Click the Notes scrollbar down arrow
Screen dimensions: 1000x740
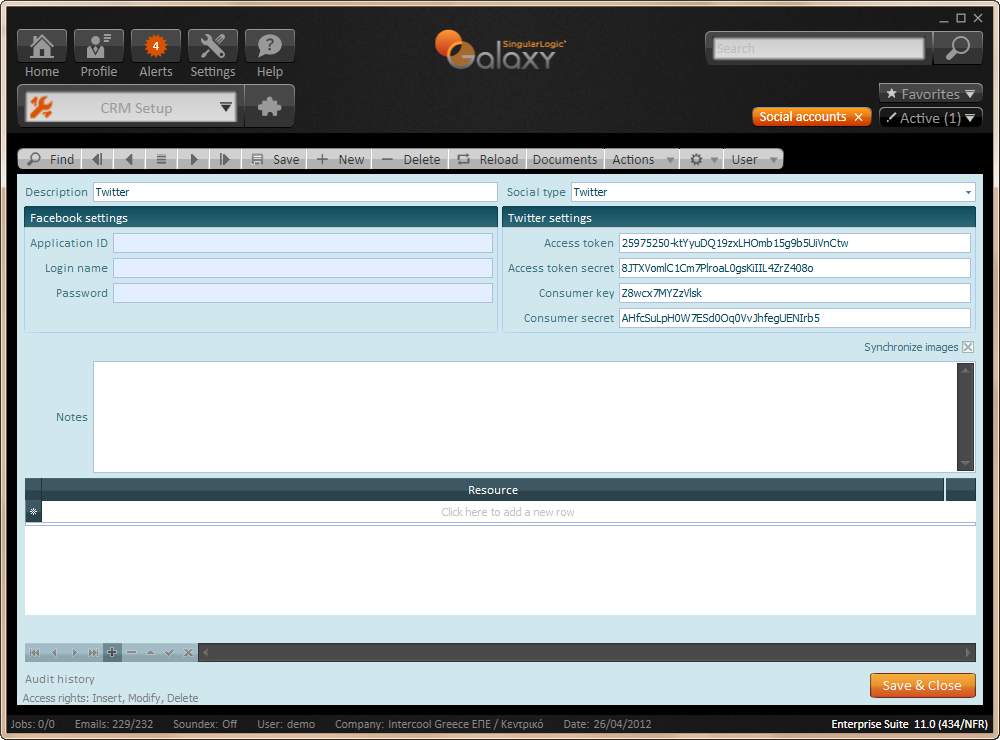[x=966, y=464]
